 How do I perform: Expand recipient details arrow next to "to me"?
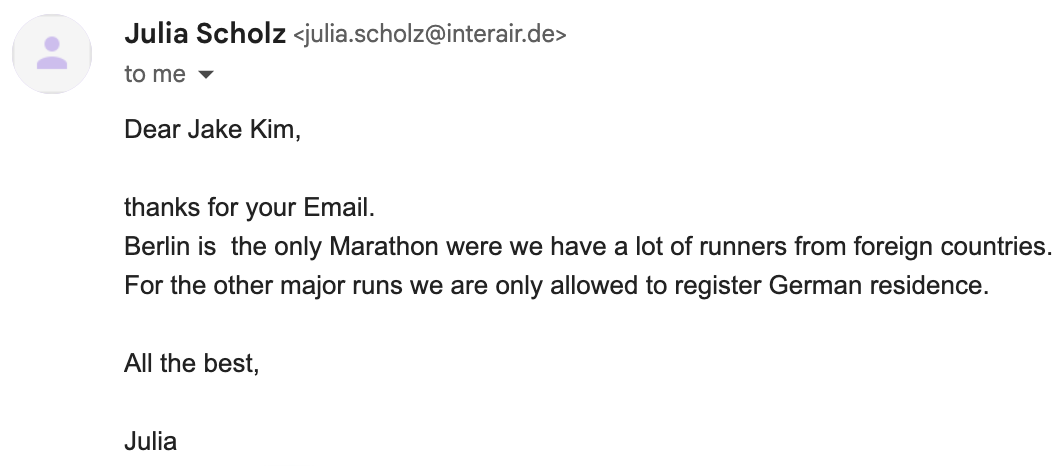coord(206,75)
